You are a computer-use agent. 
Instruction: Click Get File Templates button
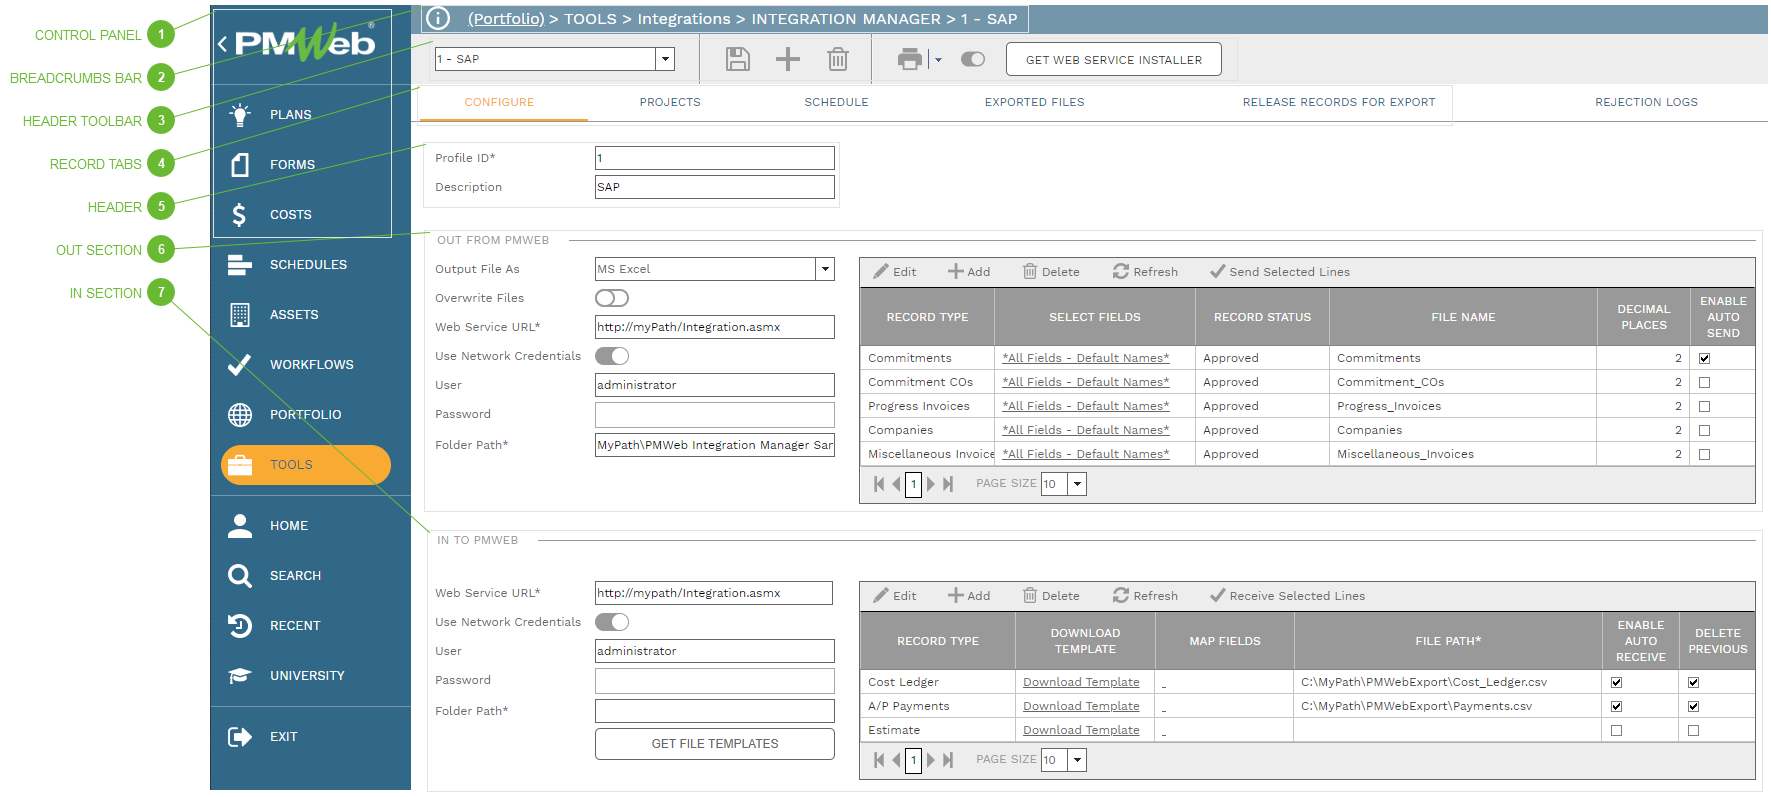(x=715, y=744)
